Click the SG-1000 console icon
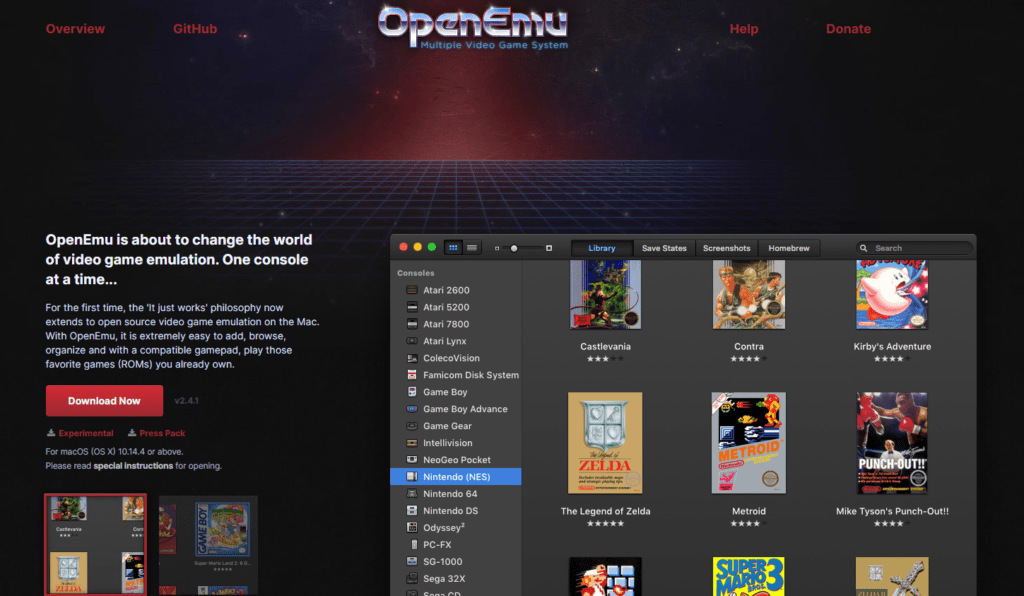Image resolution: width=1024 pixels, height=596 pixels. click(x=412, y=561)
